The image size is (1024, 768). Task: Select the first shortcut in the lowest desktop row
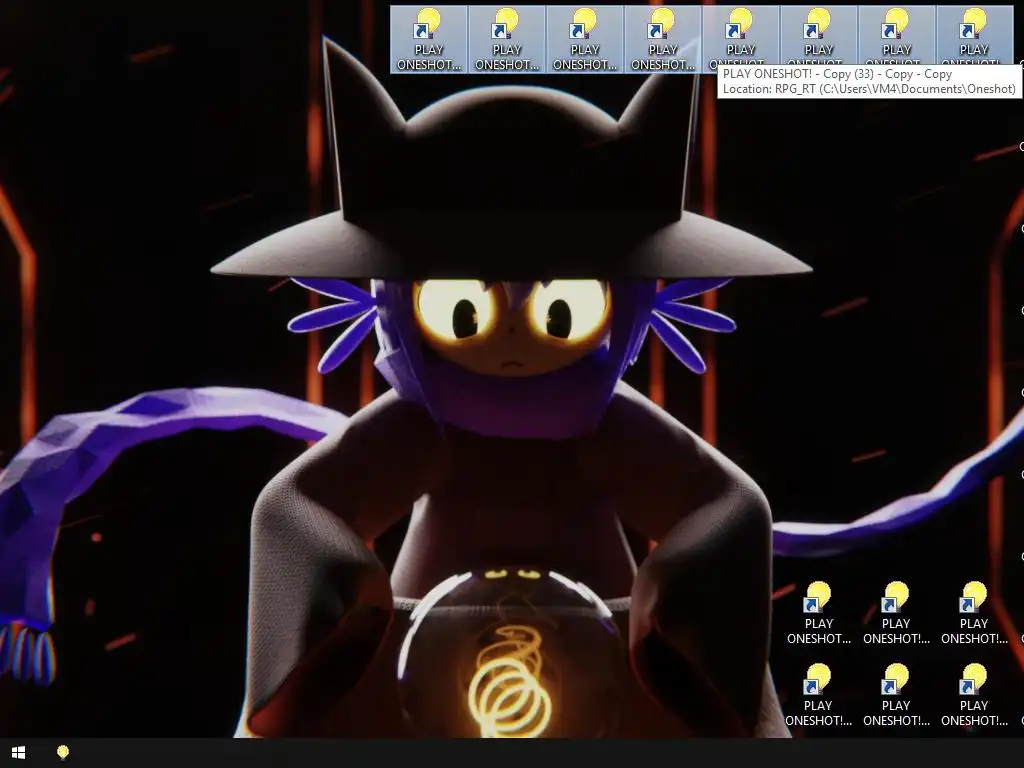pyautogui.click(x=818, y=696)
